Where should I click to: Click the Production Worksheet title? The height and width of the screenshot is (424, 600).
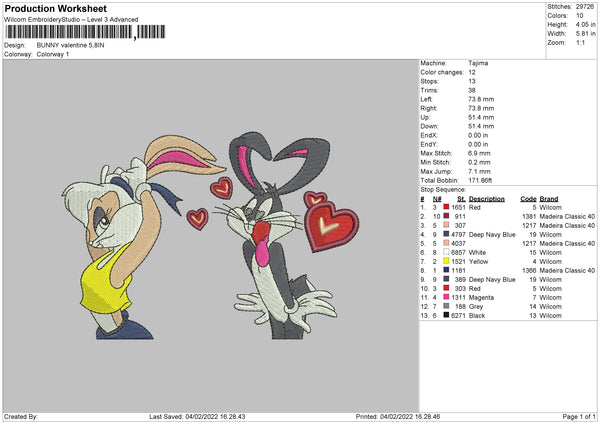pos(55,9)
